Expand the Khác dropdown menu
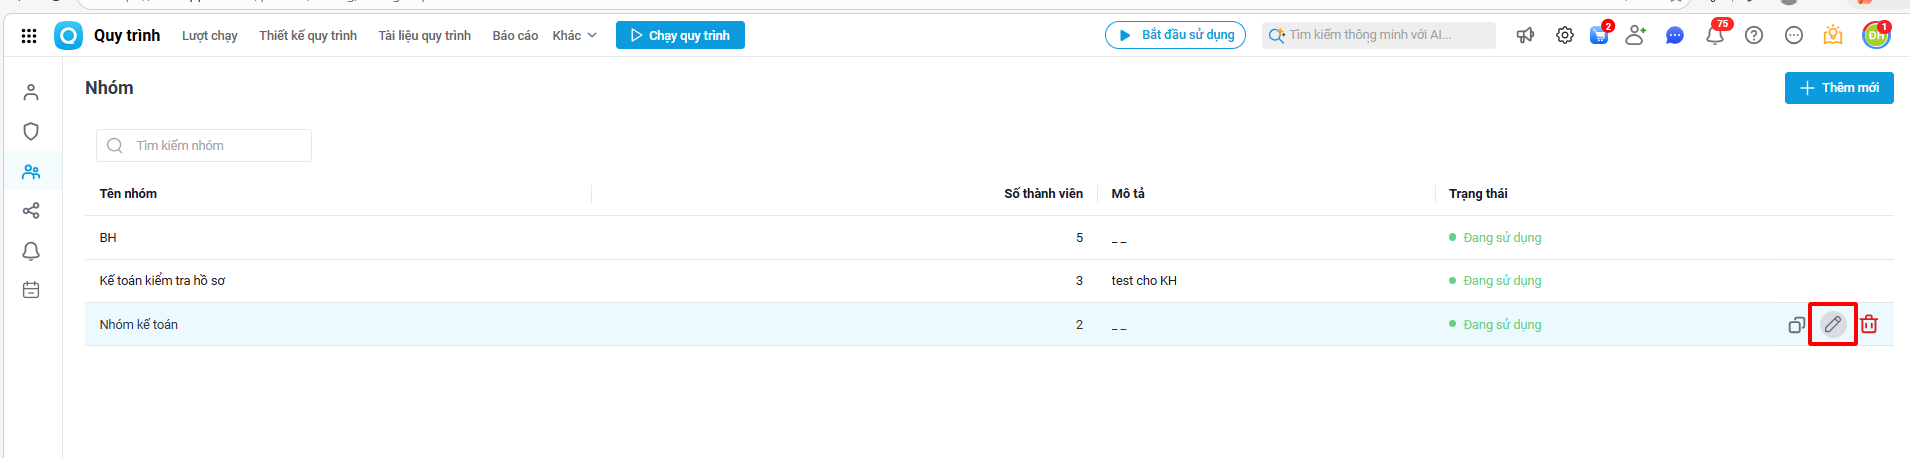Viewport: 1910px width, 458px height. [x=574, y=36]
